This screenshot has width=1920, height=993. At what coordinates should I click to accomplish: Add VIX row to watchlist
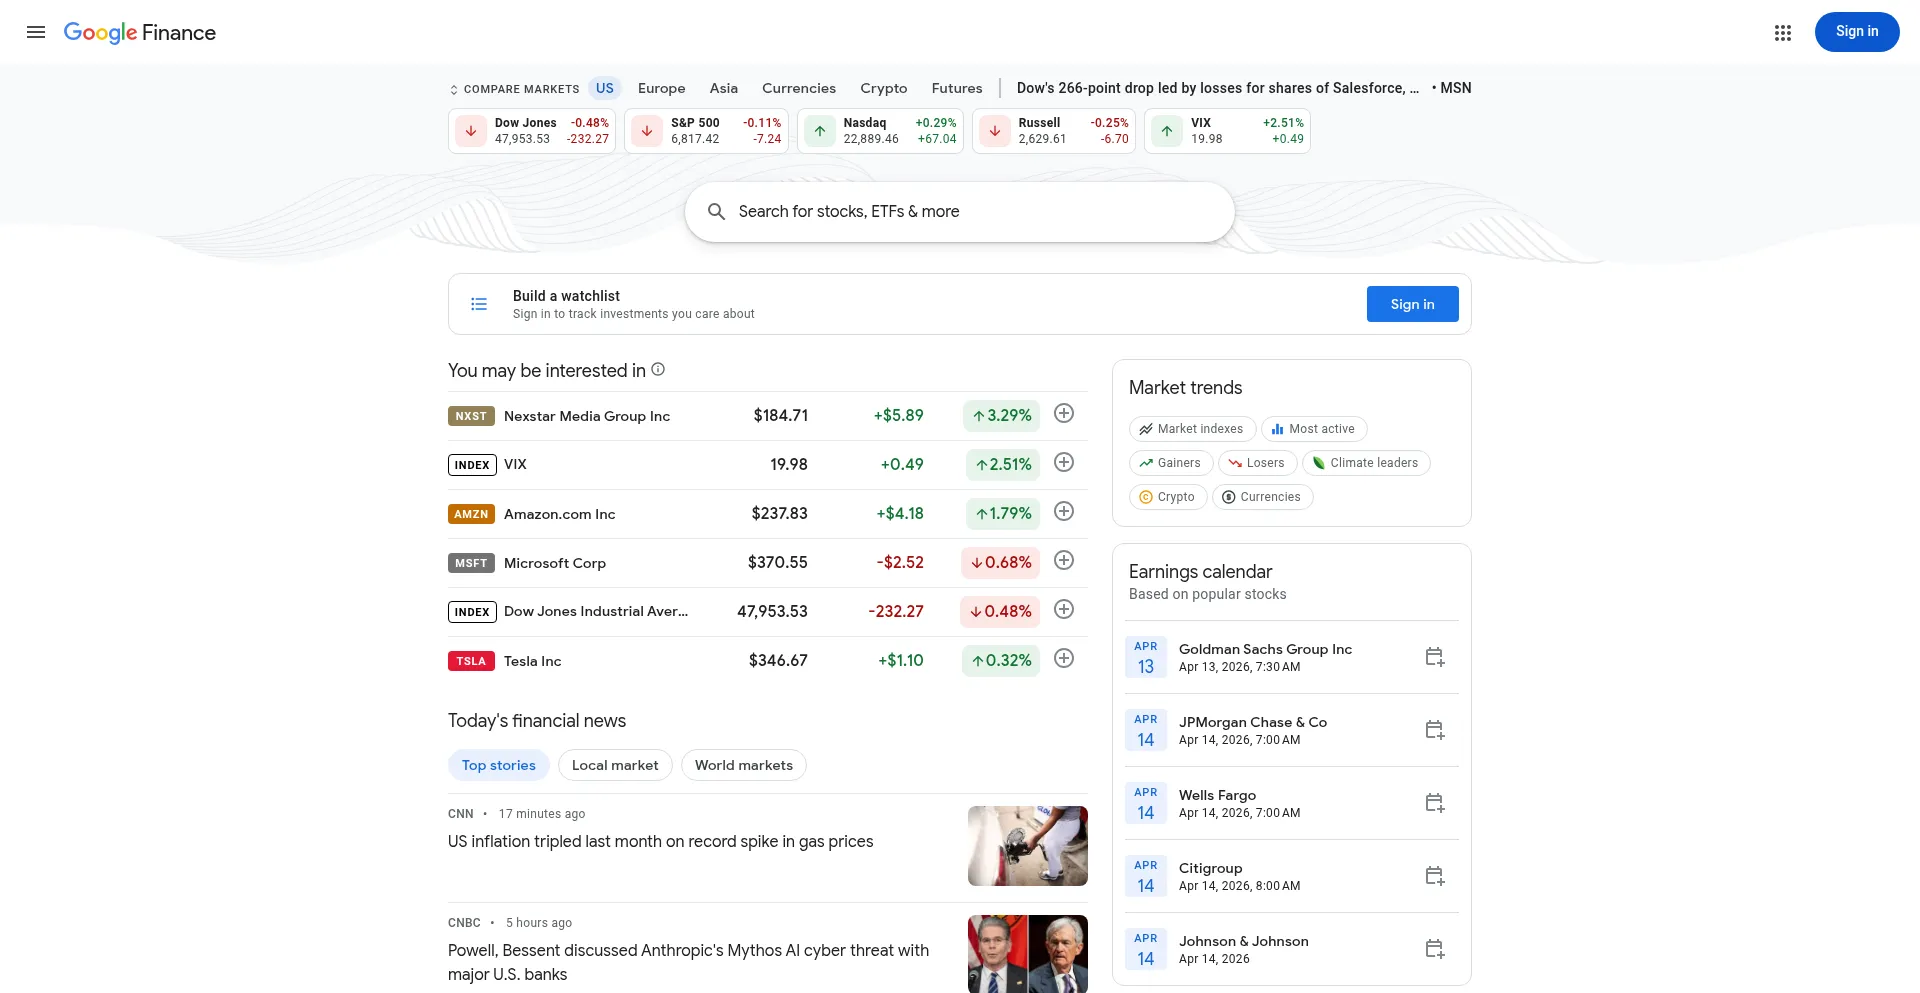point(1064,462)
